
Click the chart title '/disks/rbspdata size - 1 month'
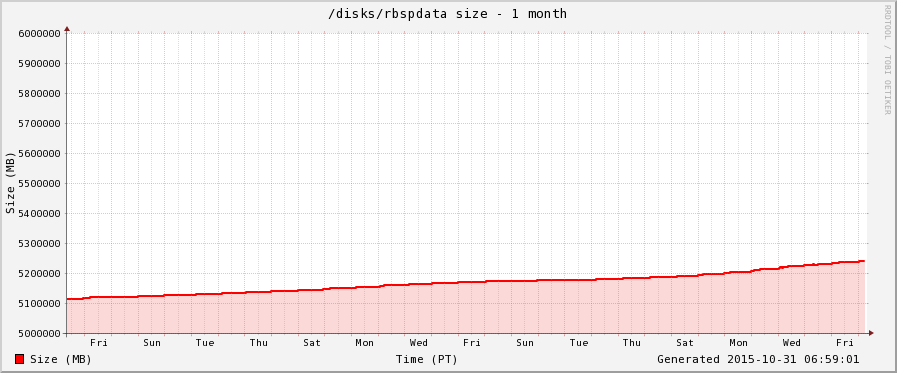pos(447,14)
